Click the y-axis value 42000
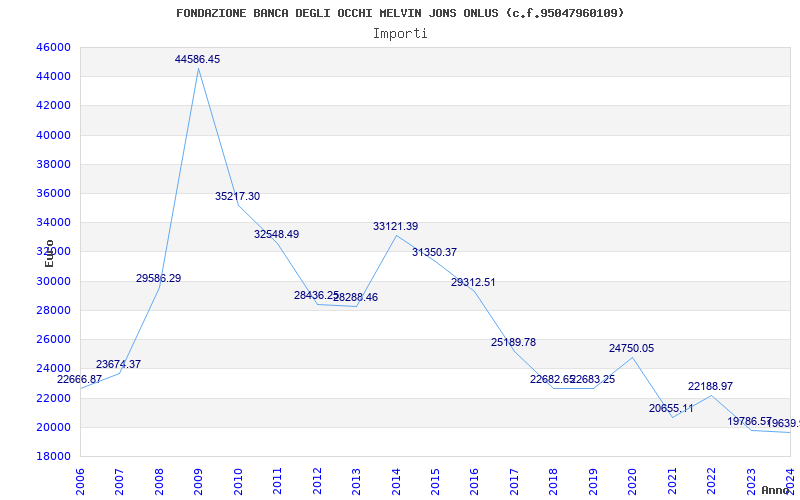 click(53, 106)
